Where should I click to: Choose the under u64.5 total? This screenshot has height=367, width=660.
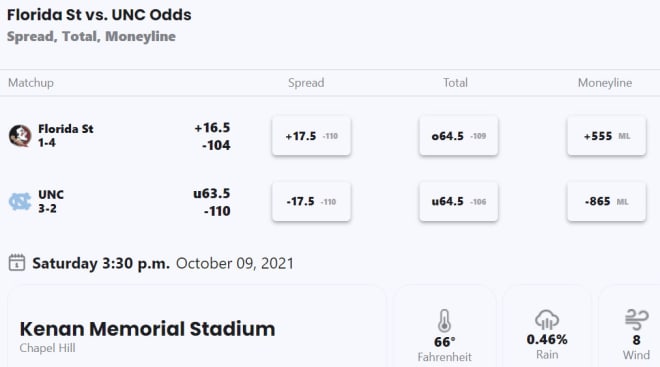click(458, 202)
